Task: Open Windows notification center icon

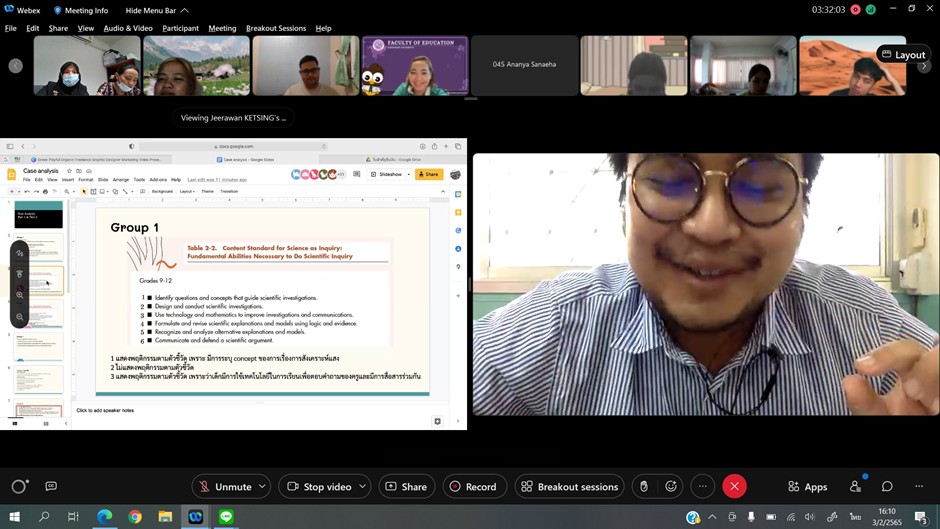Action: [921, 517]
